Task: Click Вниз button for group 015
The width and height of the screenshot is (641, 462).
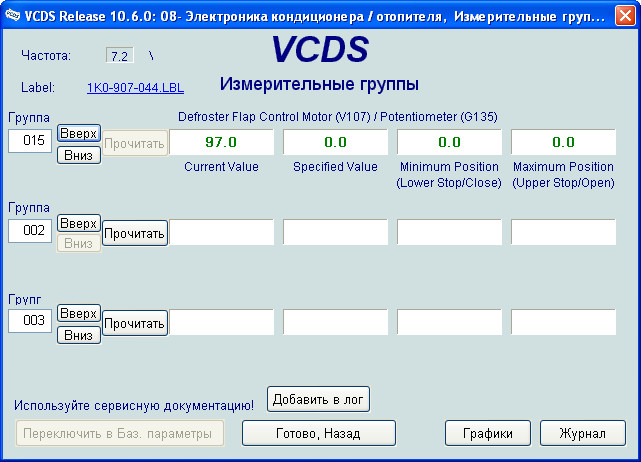Action: [x=79, y=155]
